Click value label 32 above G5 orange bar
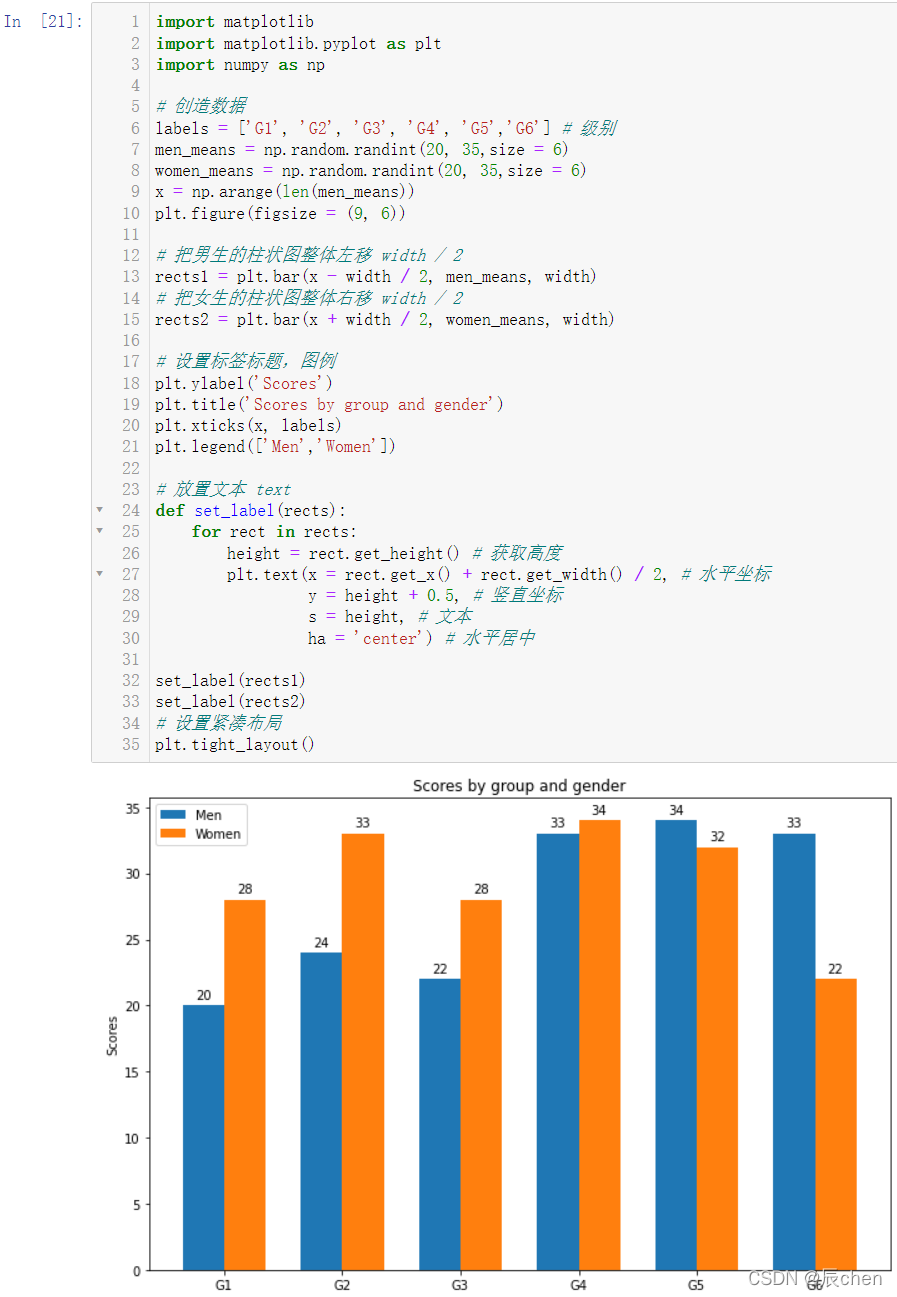The image size is (897, 1297). (717, 837)
